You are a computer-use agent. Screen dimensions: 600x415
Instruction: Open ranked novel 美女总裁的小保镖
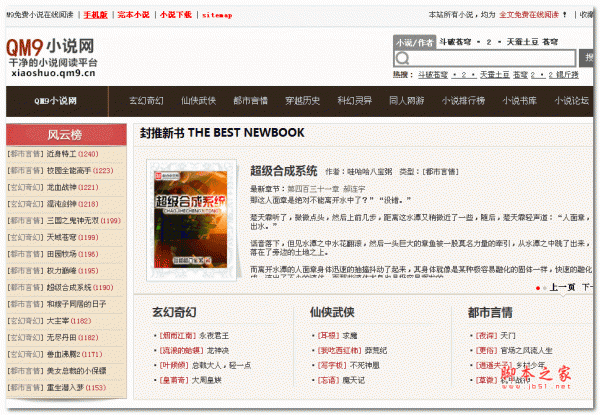77,371
